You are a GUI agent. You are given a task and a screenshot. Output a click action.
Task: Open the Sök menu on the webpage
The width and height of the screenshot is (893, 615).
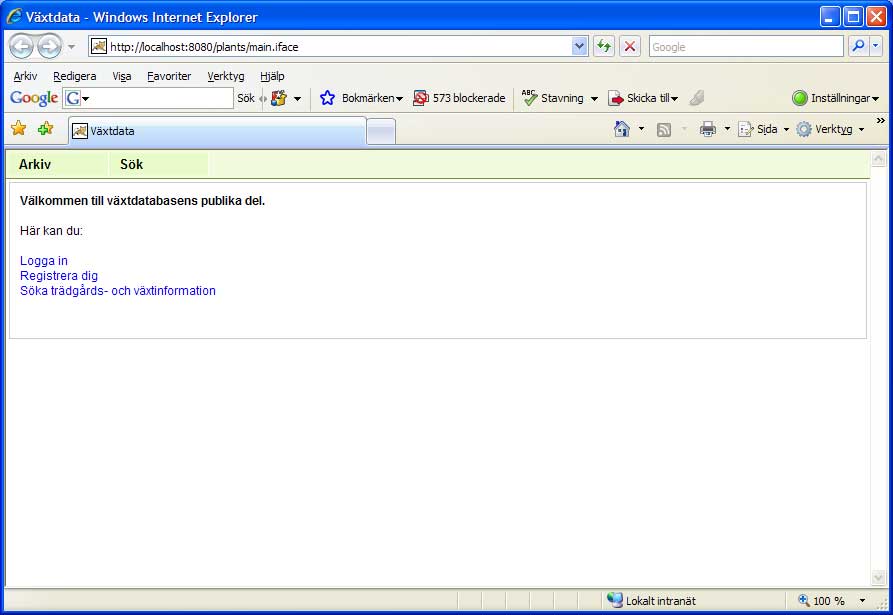coord(132,165)
